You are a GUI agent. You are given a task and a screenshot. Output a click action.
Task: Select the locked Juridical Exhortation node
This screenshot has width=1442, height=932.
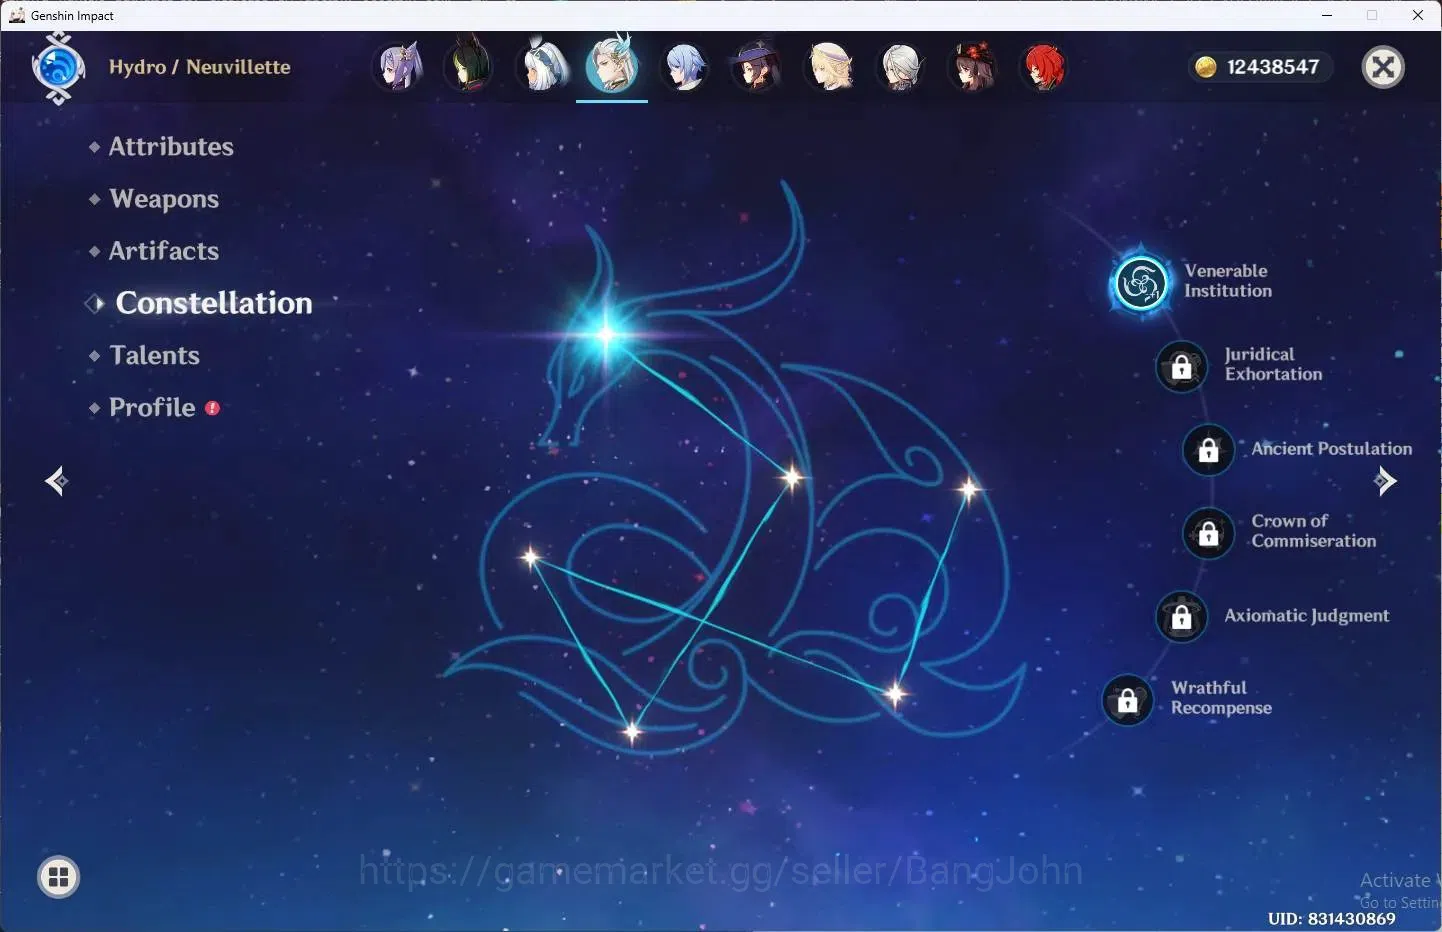[1181, 366]
